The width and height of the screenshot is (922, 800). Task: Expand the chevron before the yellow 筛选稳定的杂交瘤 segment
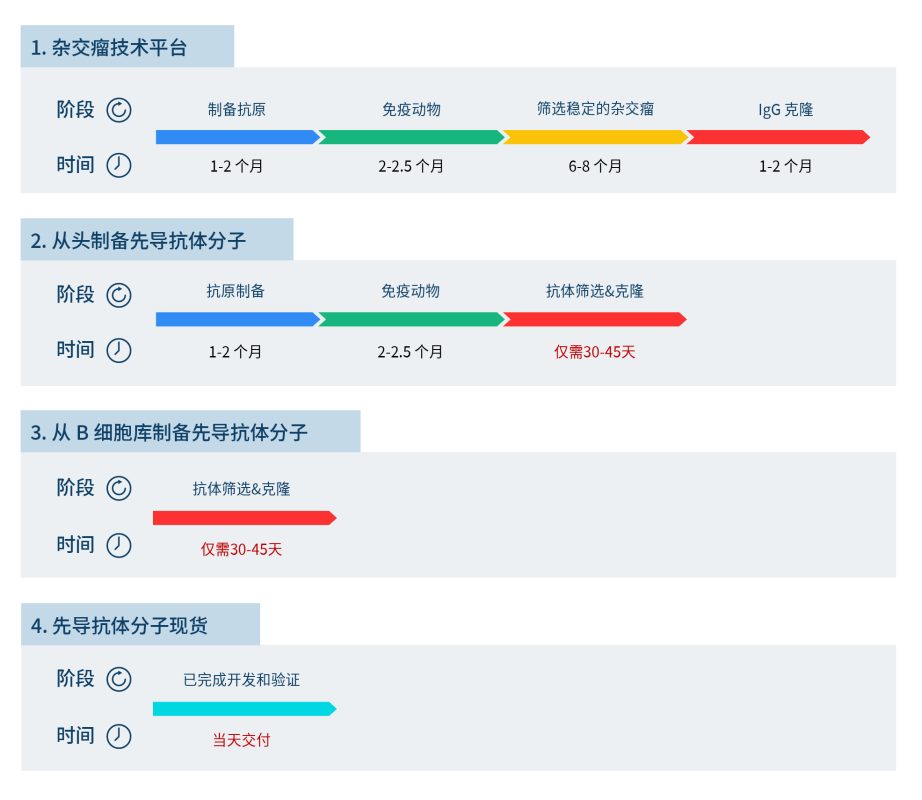[x=505, y=136]
